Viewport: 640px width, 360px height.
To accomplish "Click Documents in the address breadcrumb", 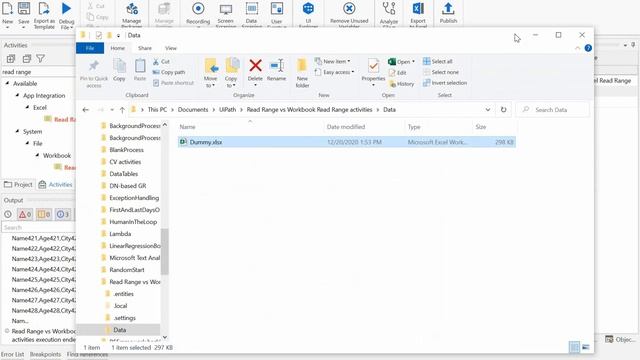I will (x=193, y=110).
